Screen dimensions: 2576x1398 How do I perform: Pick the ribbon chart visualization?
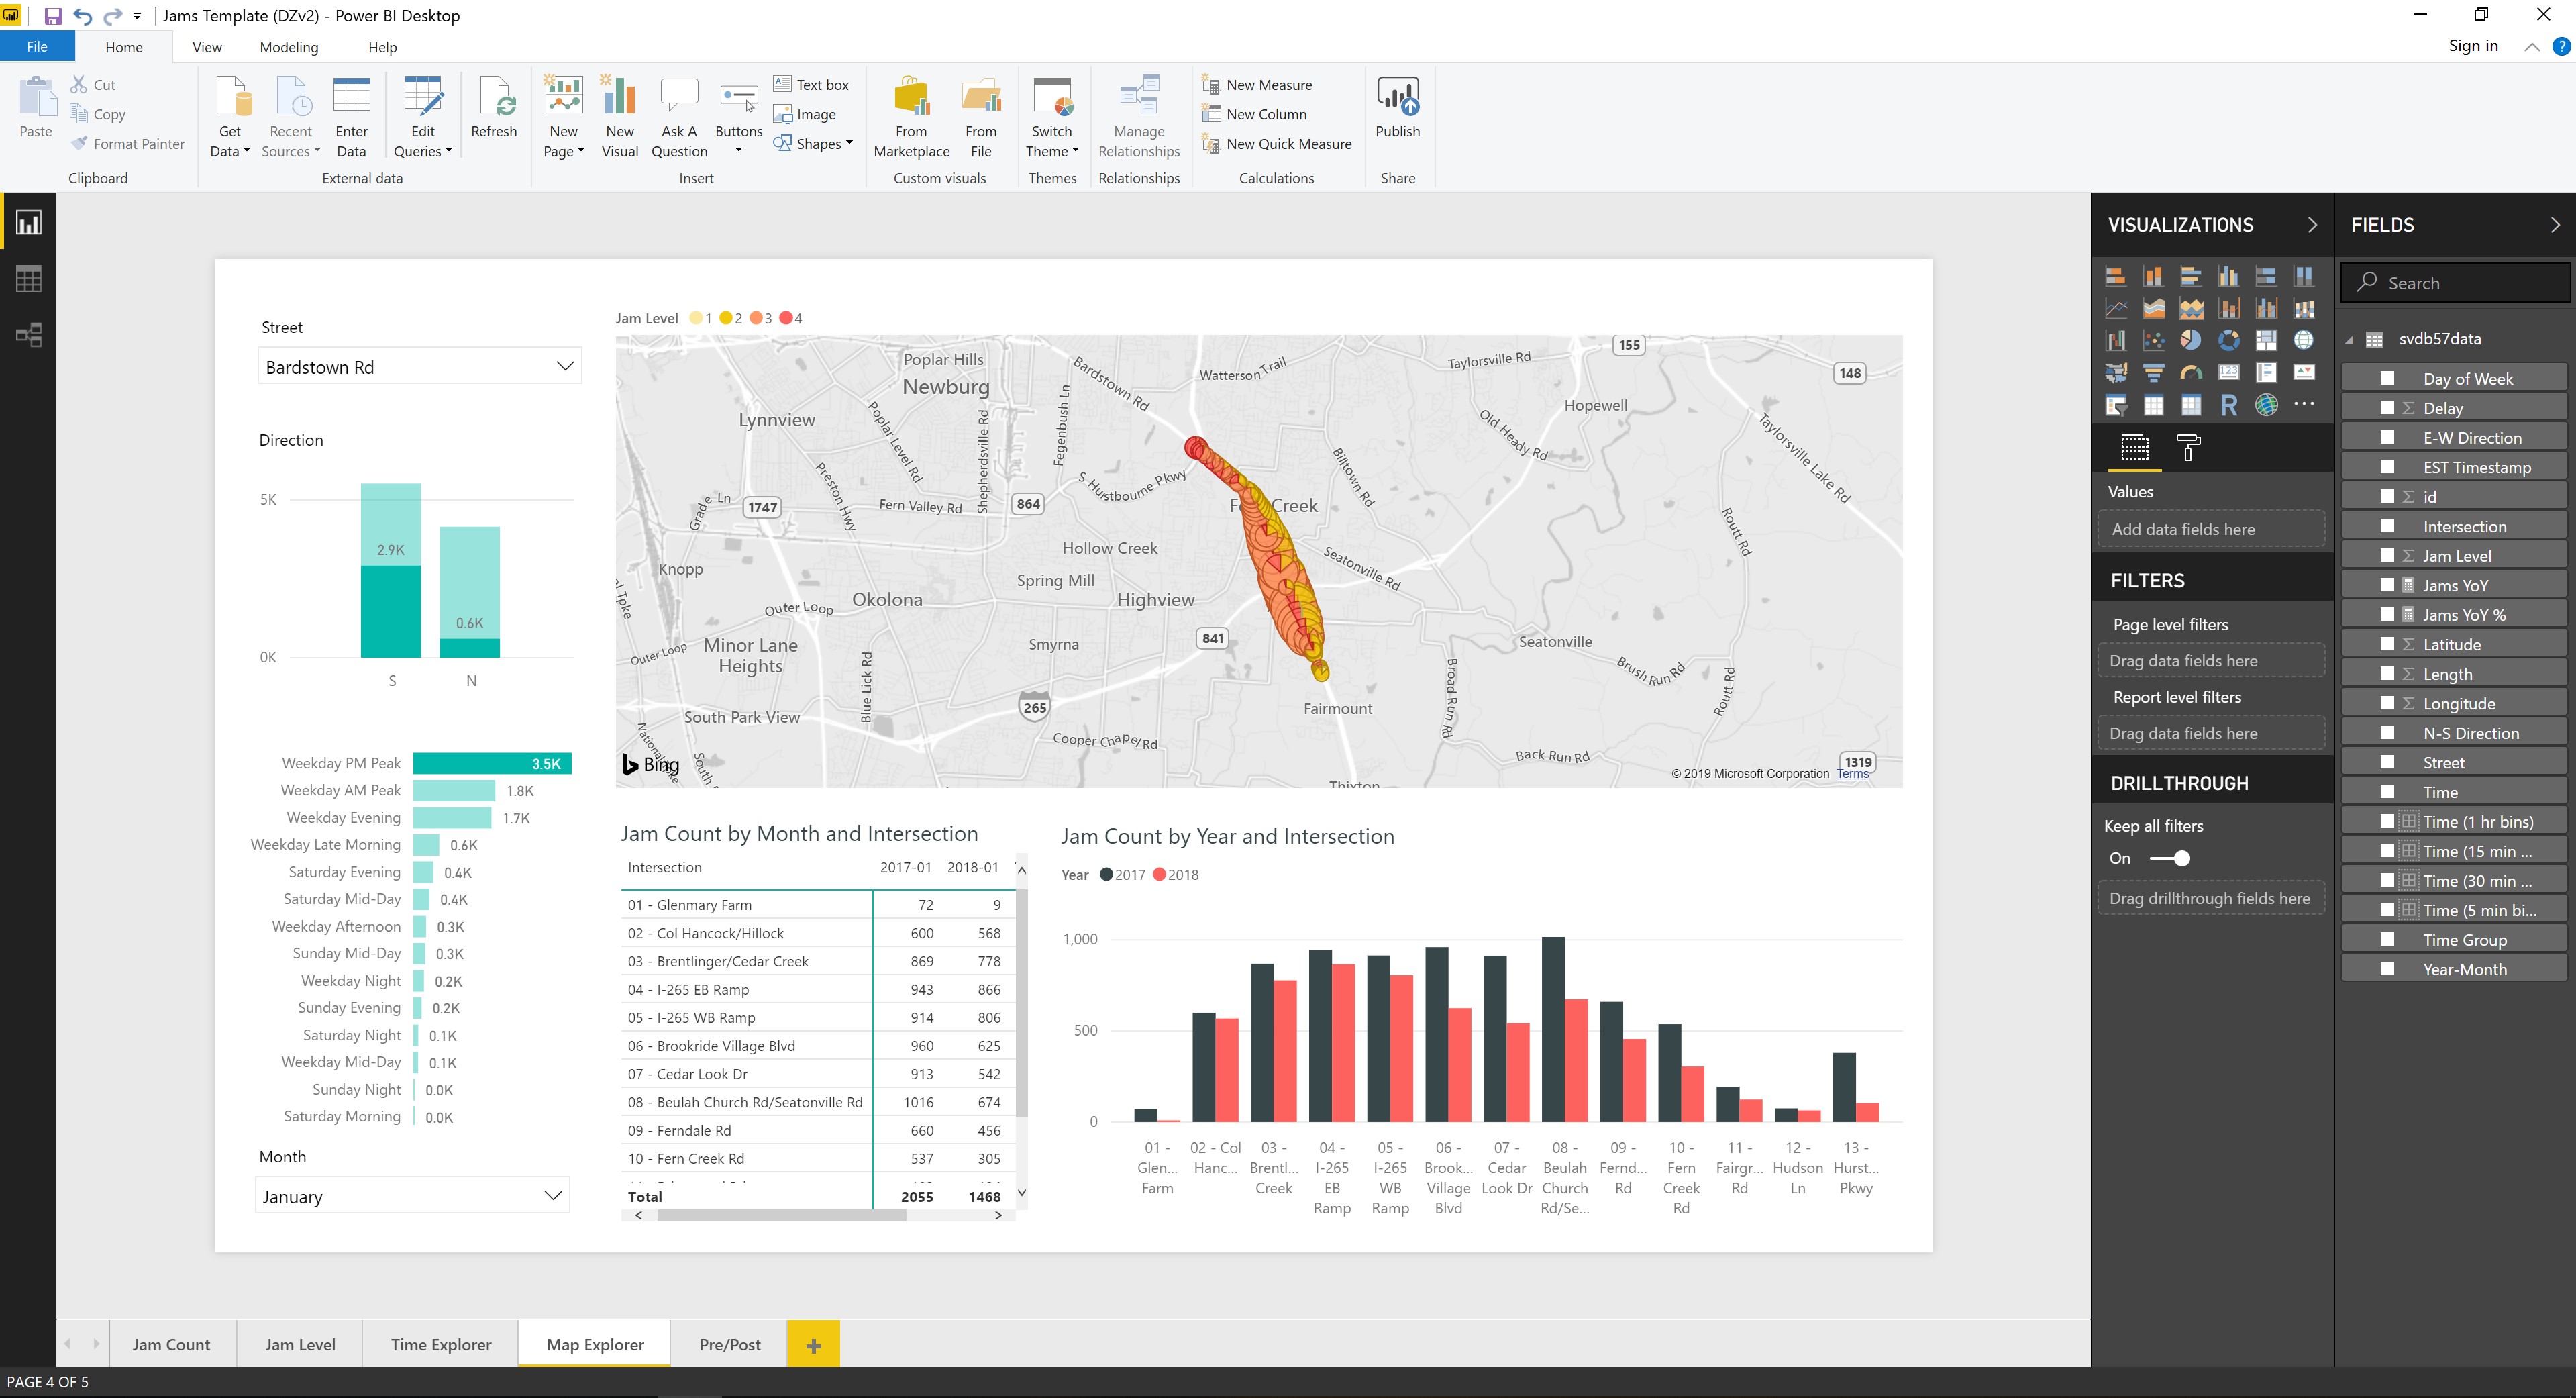coord(2304,309)
